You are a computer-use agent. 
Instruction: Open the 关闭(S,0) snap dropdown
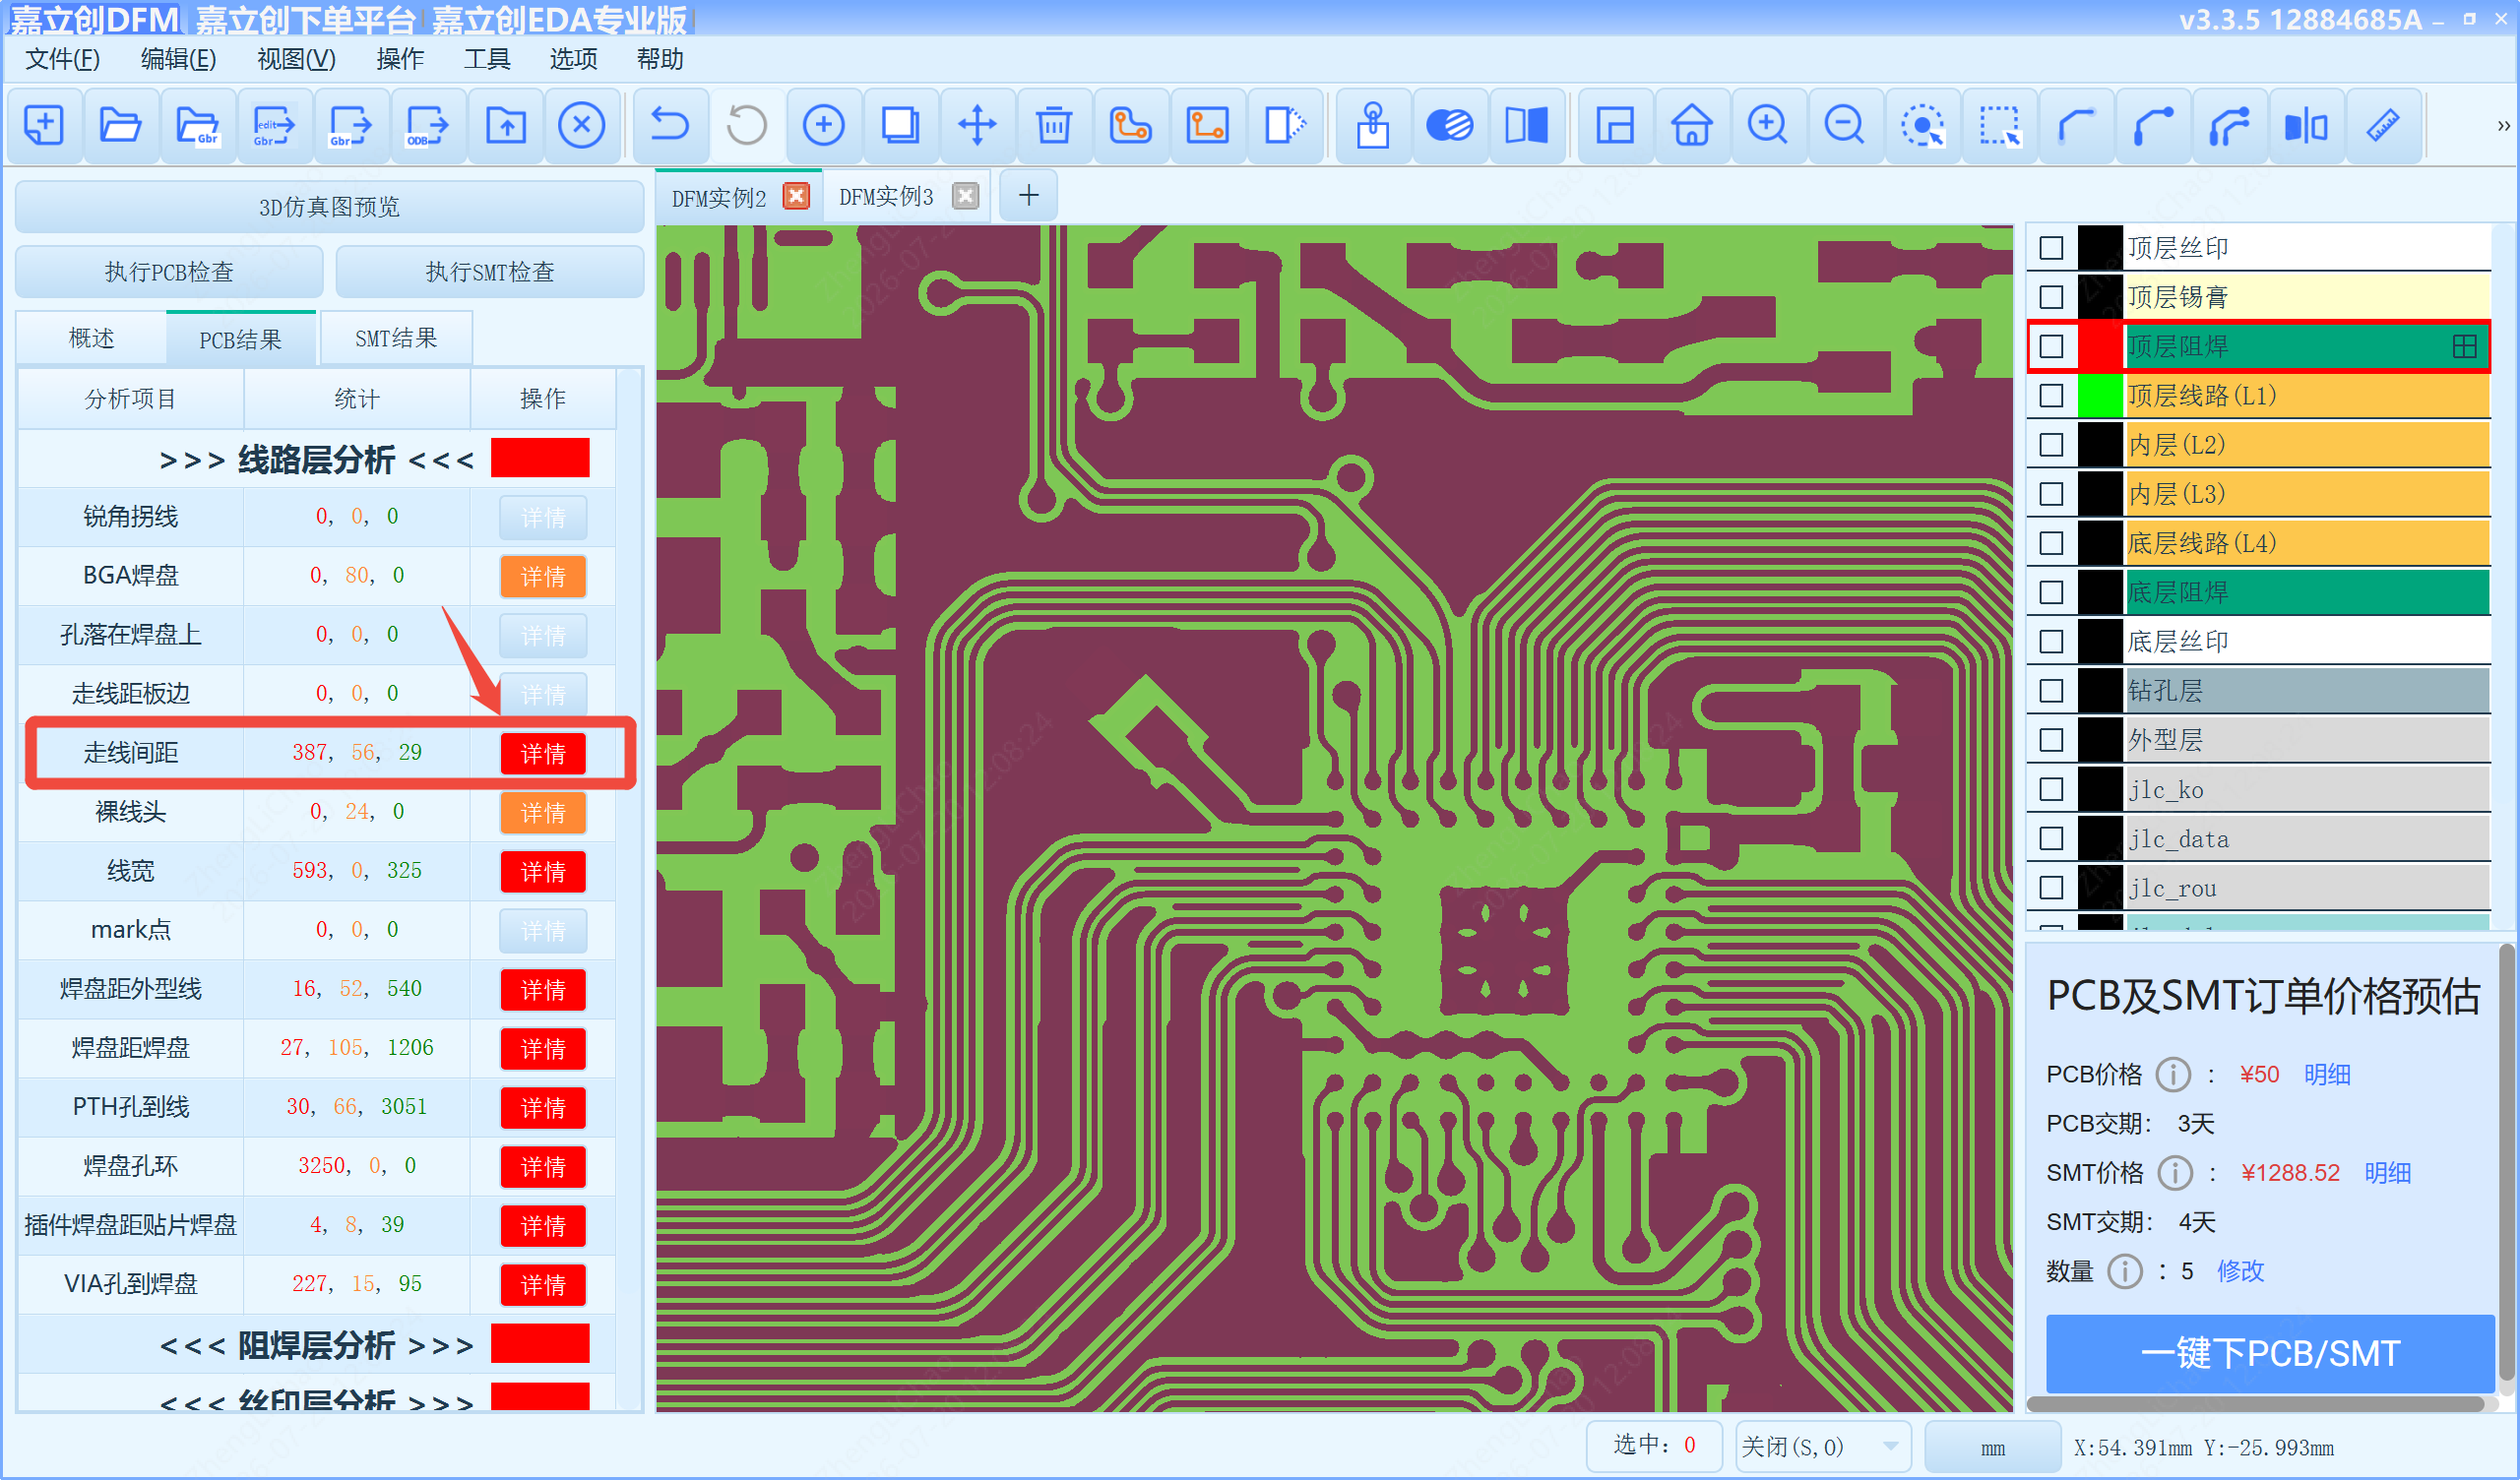[1823, 1447]
